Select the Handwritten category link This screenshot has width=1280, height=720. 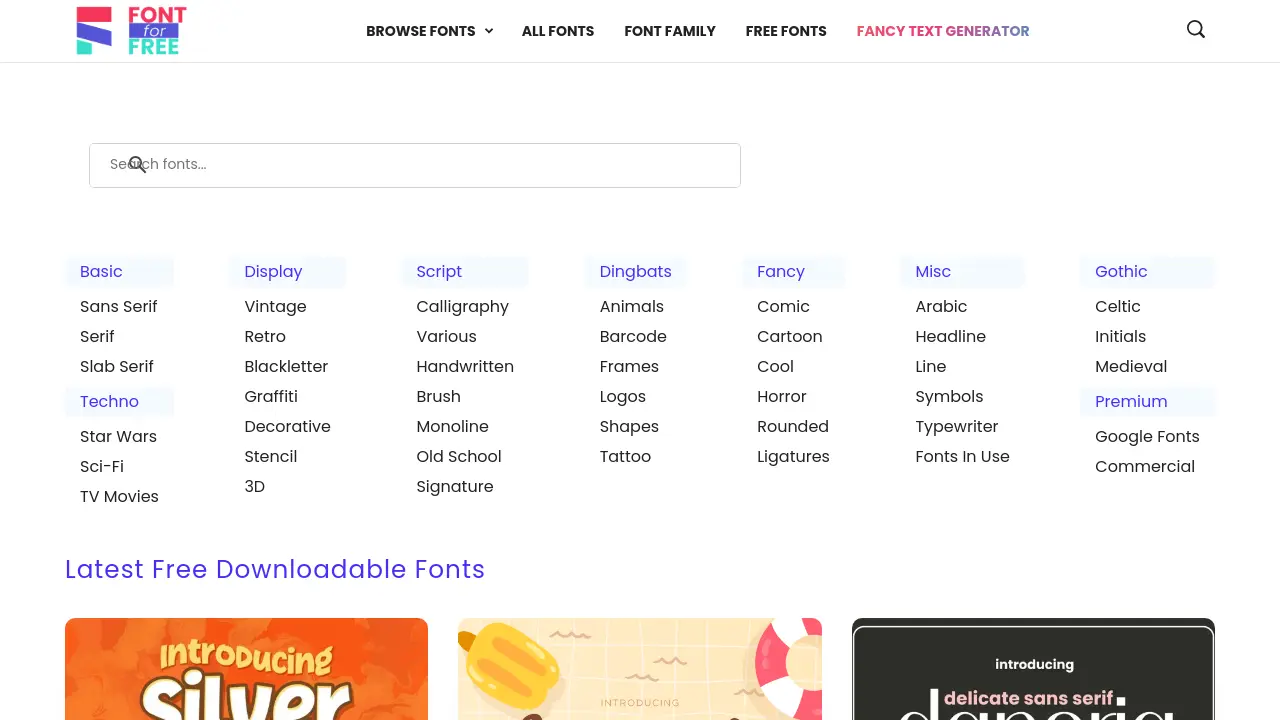point(465,366)
